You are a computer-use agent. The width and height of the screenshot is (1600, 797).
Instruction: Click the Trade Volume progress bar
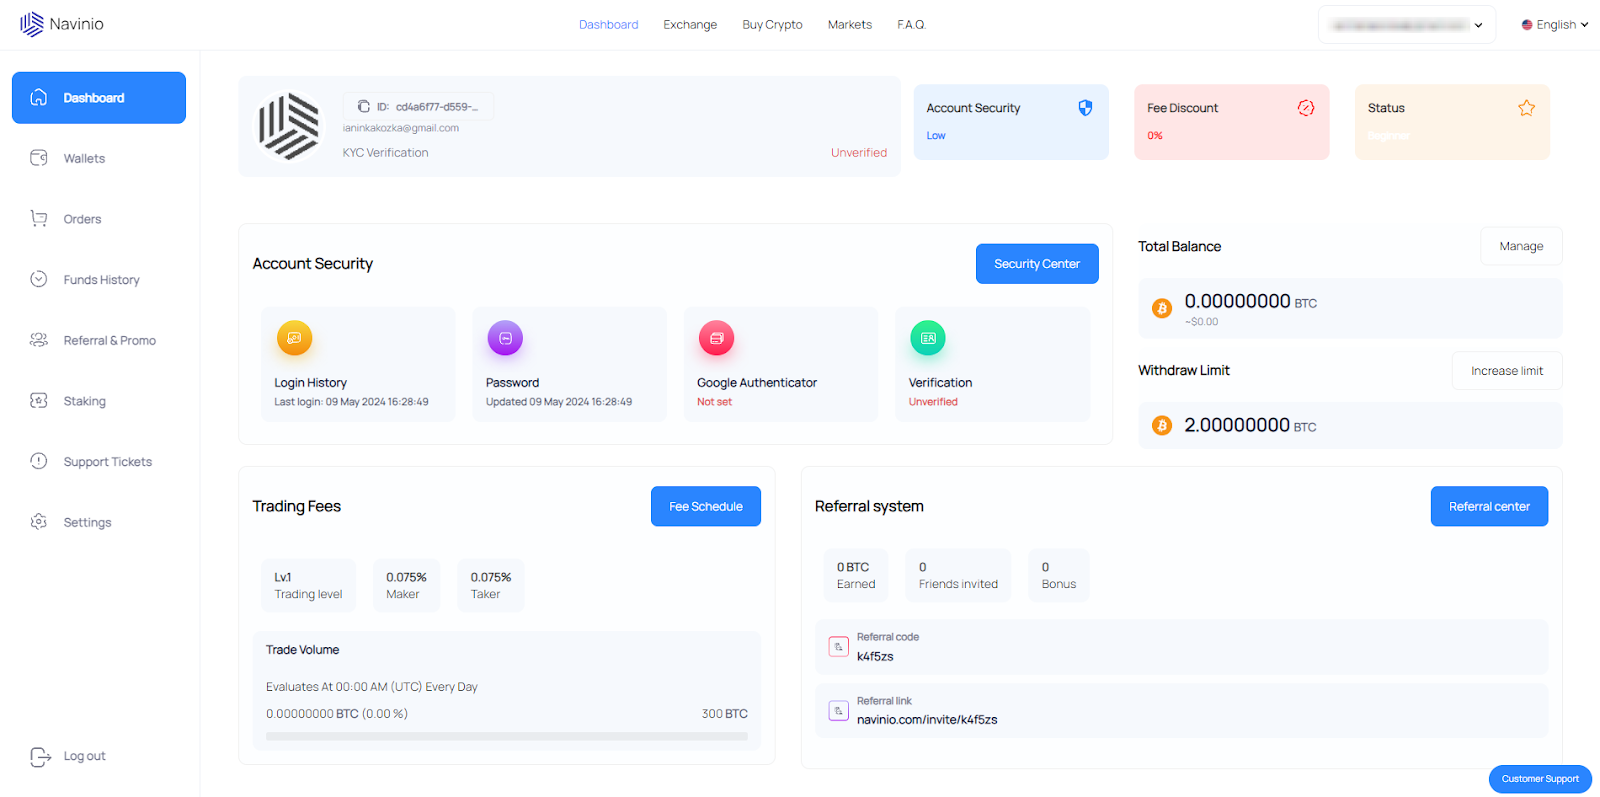click(507, 736)
